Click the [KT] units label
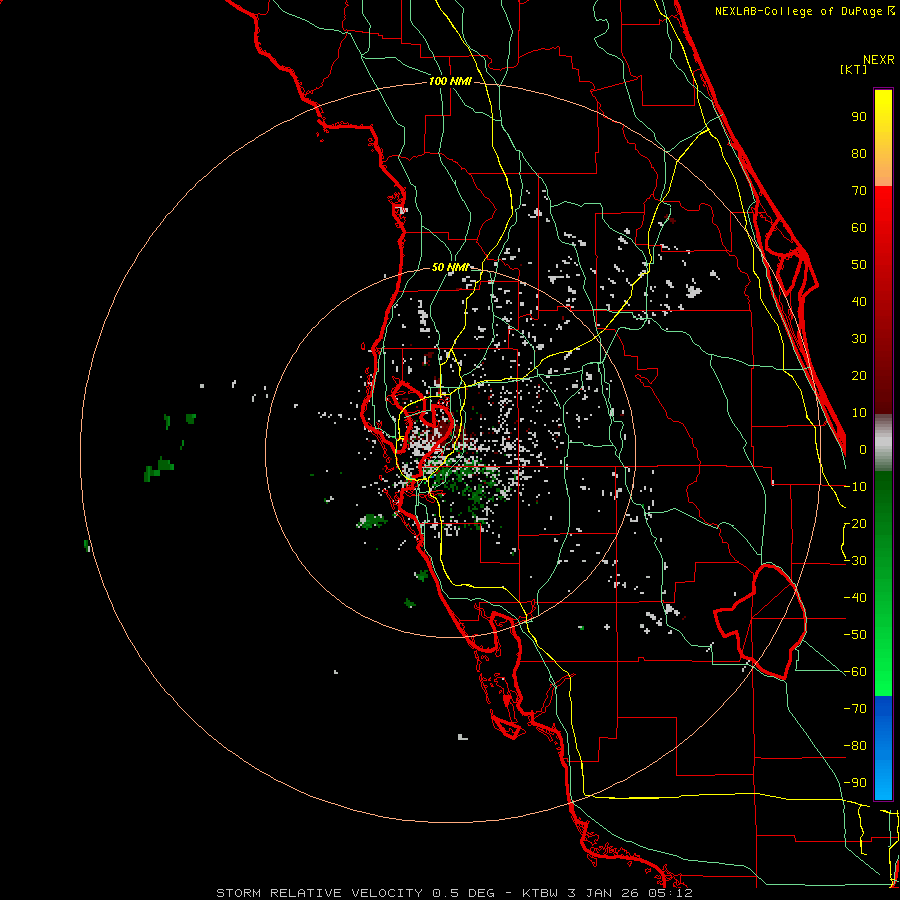The width and height of the screenshot is (900, 900). pyautogui.click(x=854, y=69)
